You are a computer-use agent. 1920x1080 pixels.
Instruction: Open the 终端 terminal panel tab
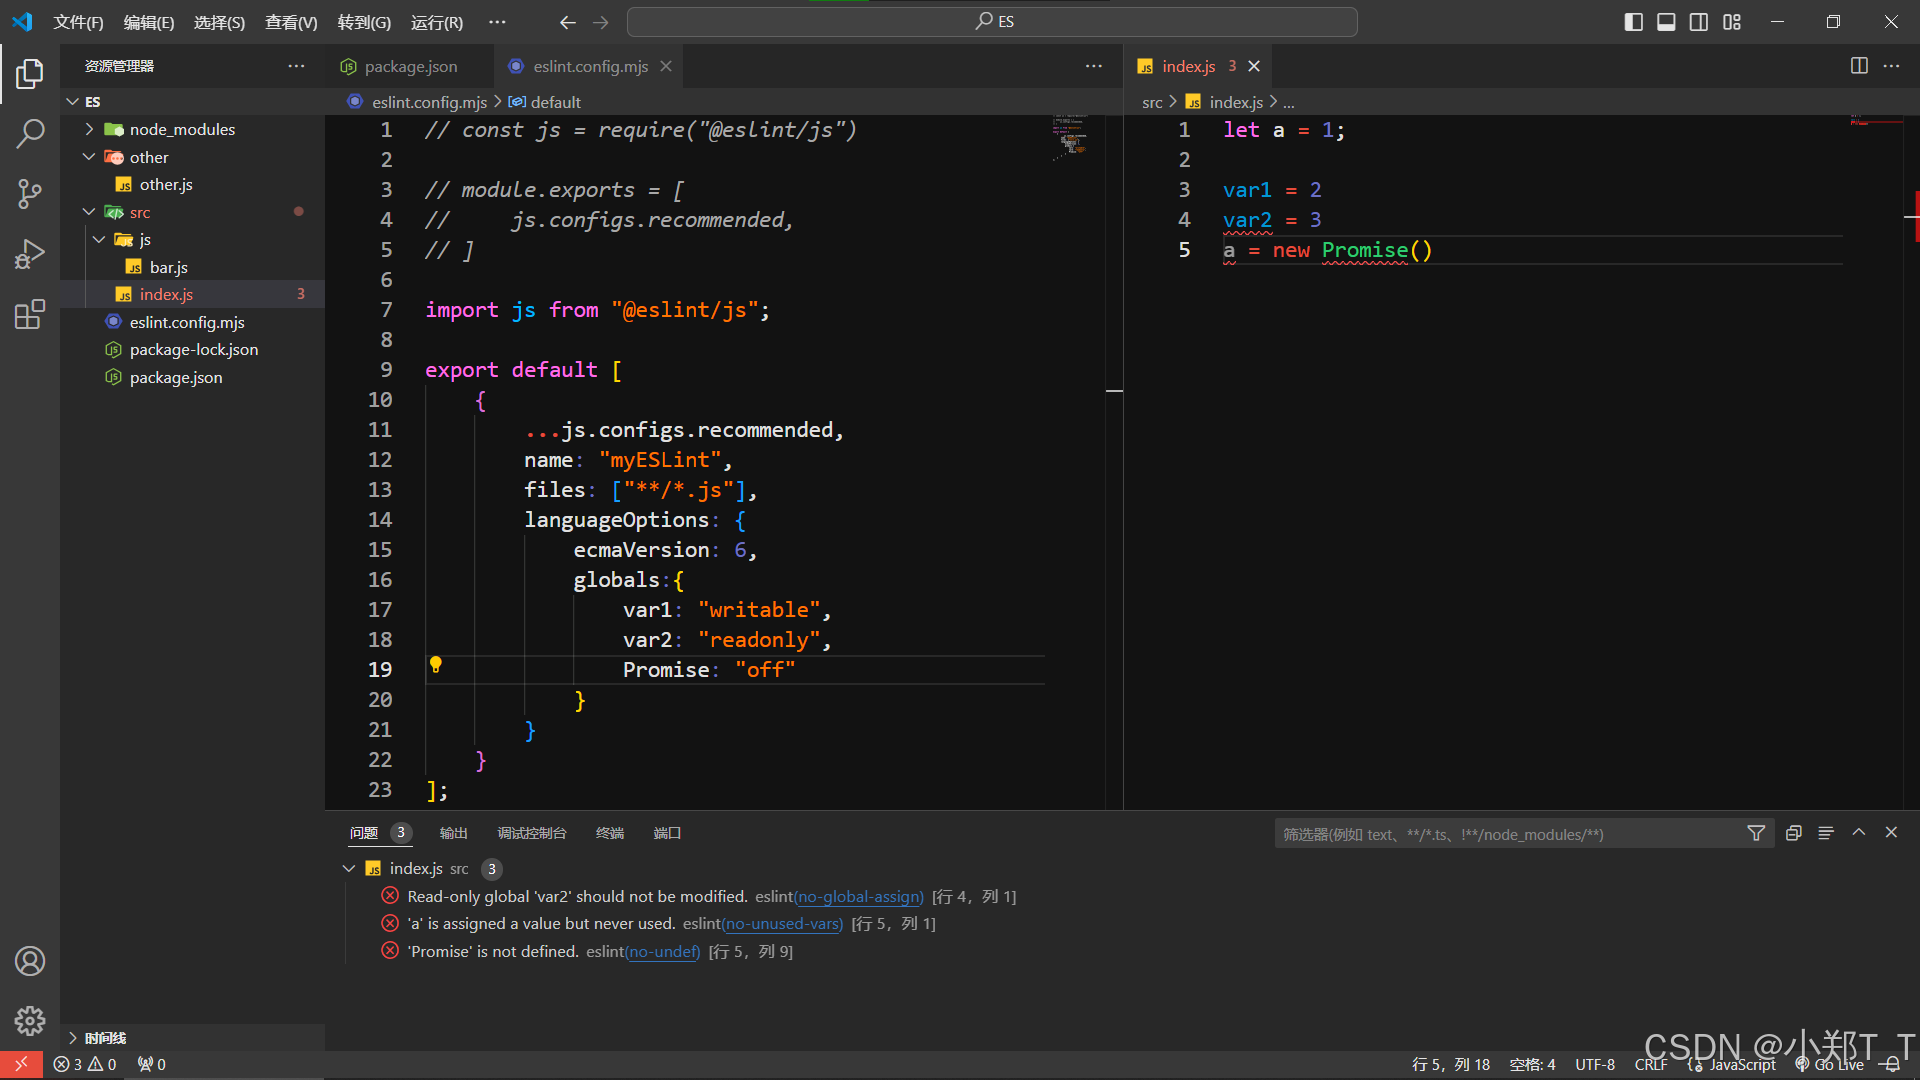pos(609,833)
